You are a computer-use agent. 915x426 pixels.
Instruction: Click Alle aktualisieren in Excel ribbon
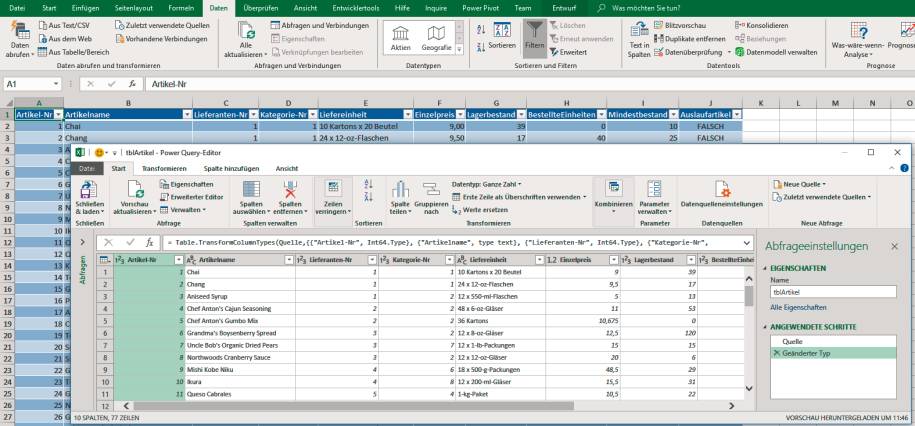pos(246,40)
